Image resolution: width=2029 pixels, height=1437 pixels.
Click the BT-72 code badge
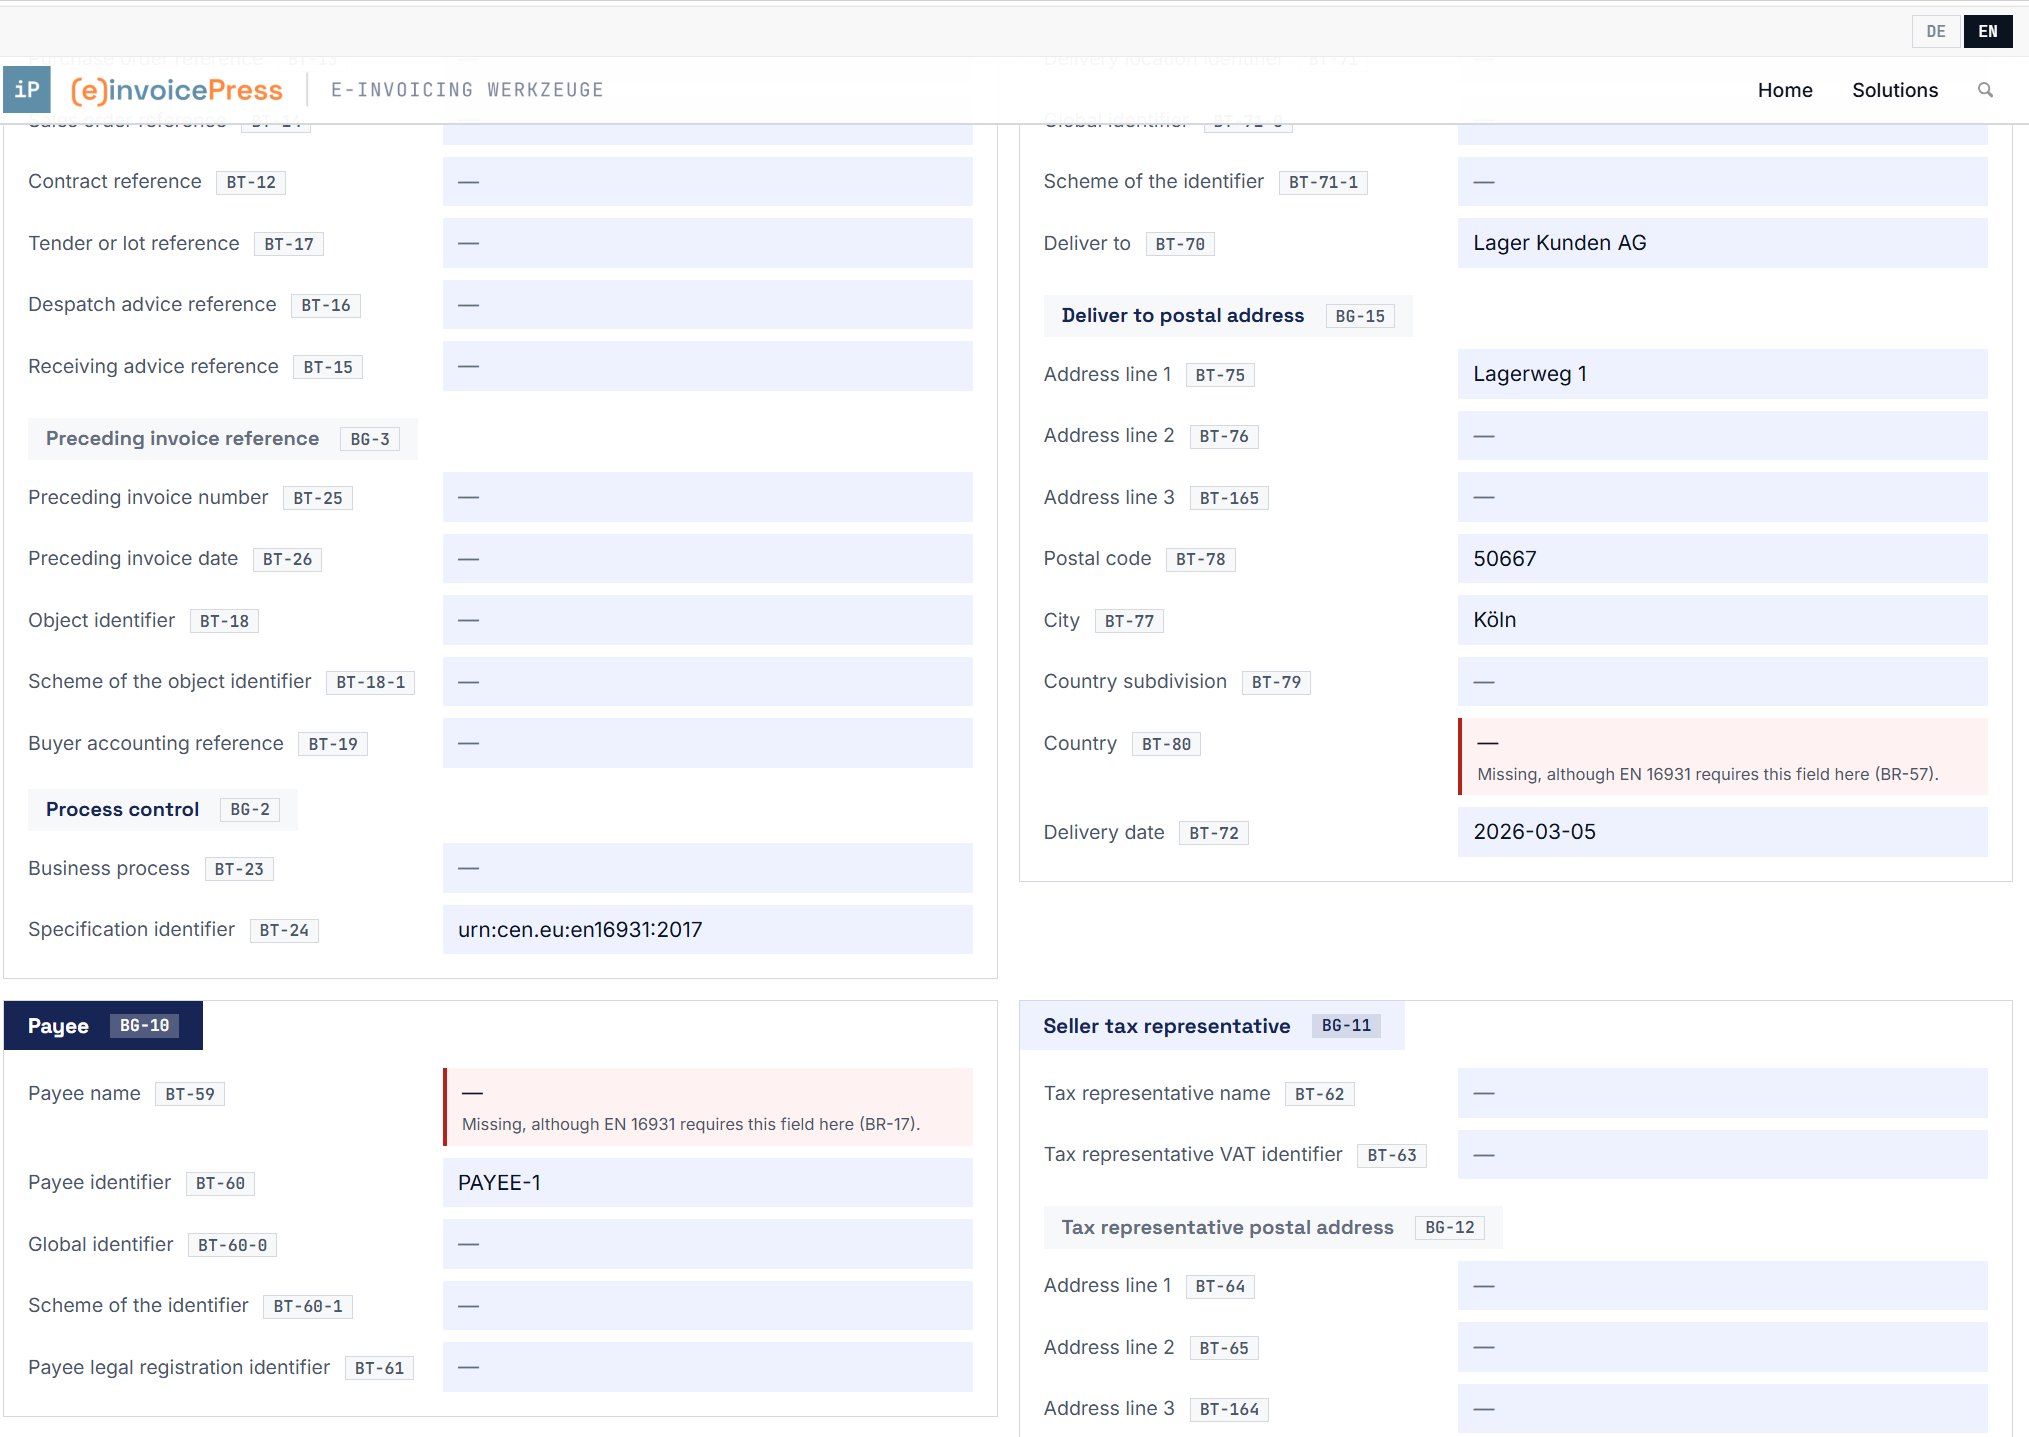pos(1214,833)
